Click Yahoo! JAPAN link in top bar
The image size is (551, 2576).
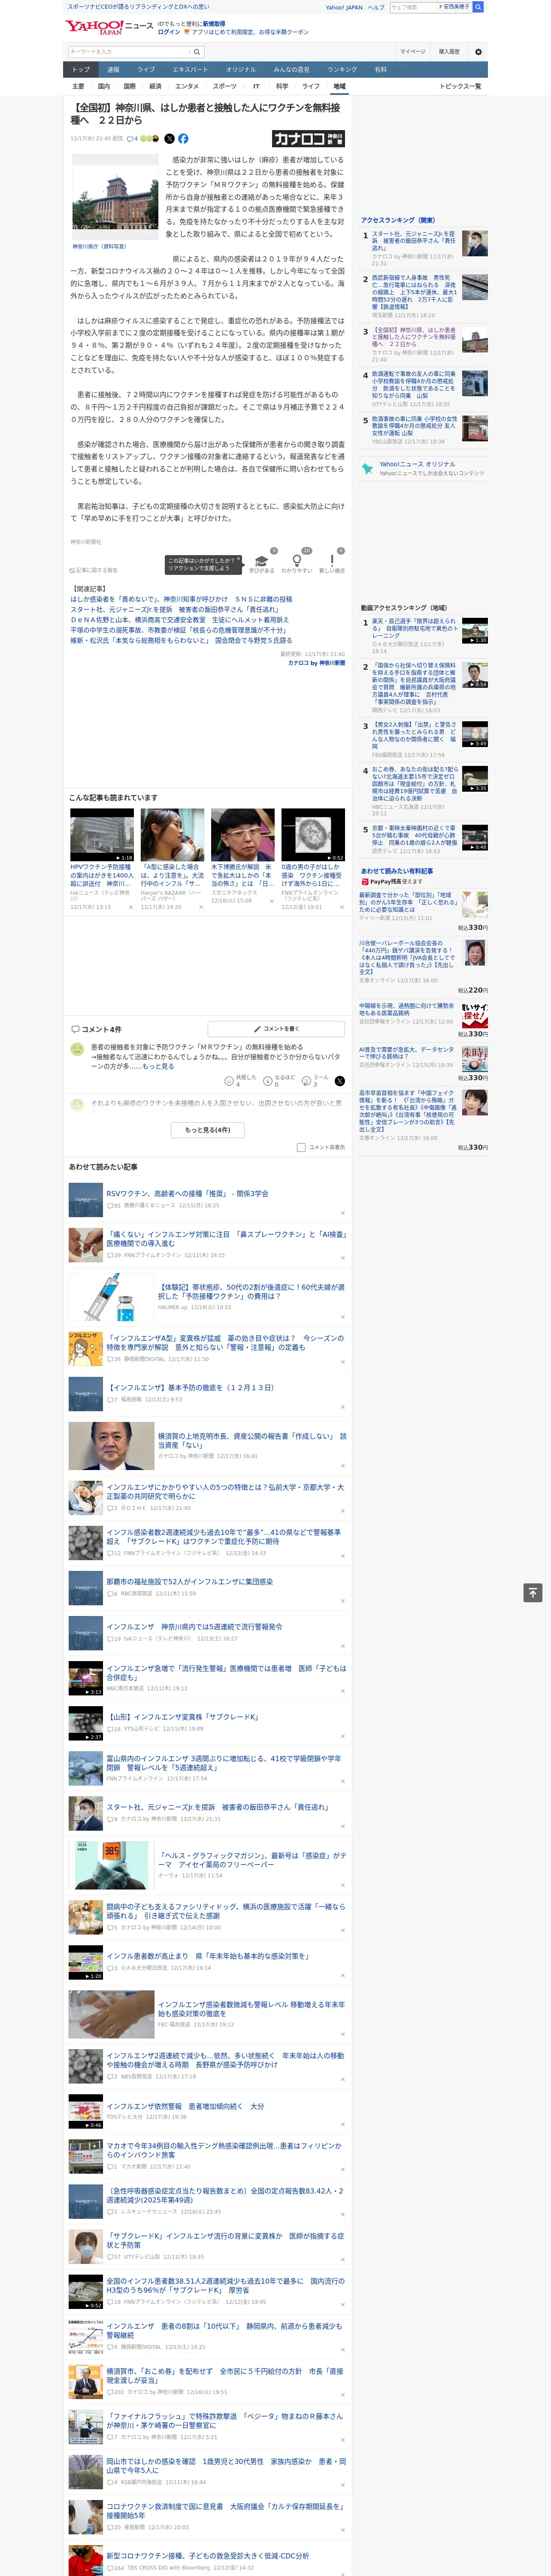point(344,7)
